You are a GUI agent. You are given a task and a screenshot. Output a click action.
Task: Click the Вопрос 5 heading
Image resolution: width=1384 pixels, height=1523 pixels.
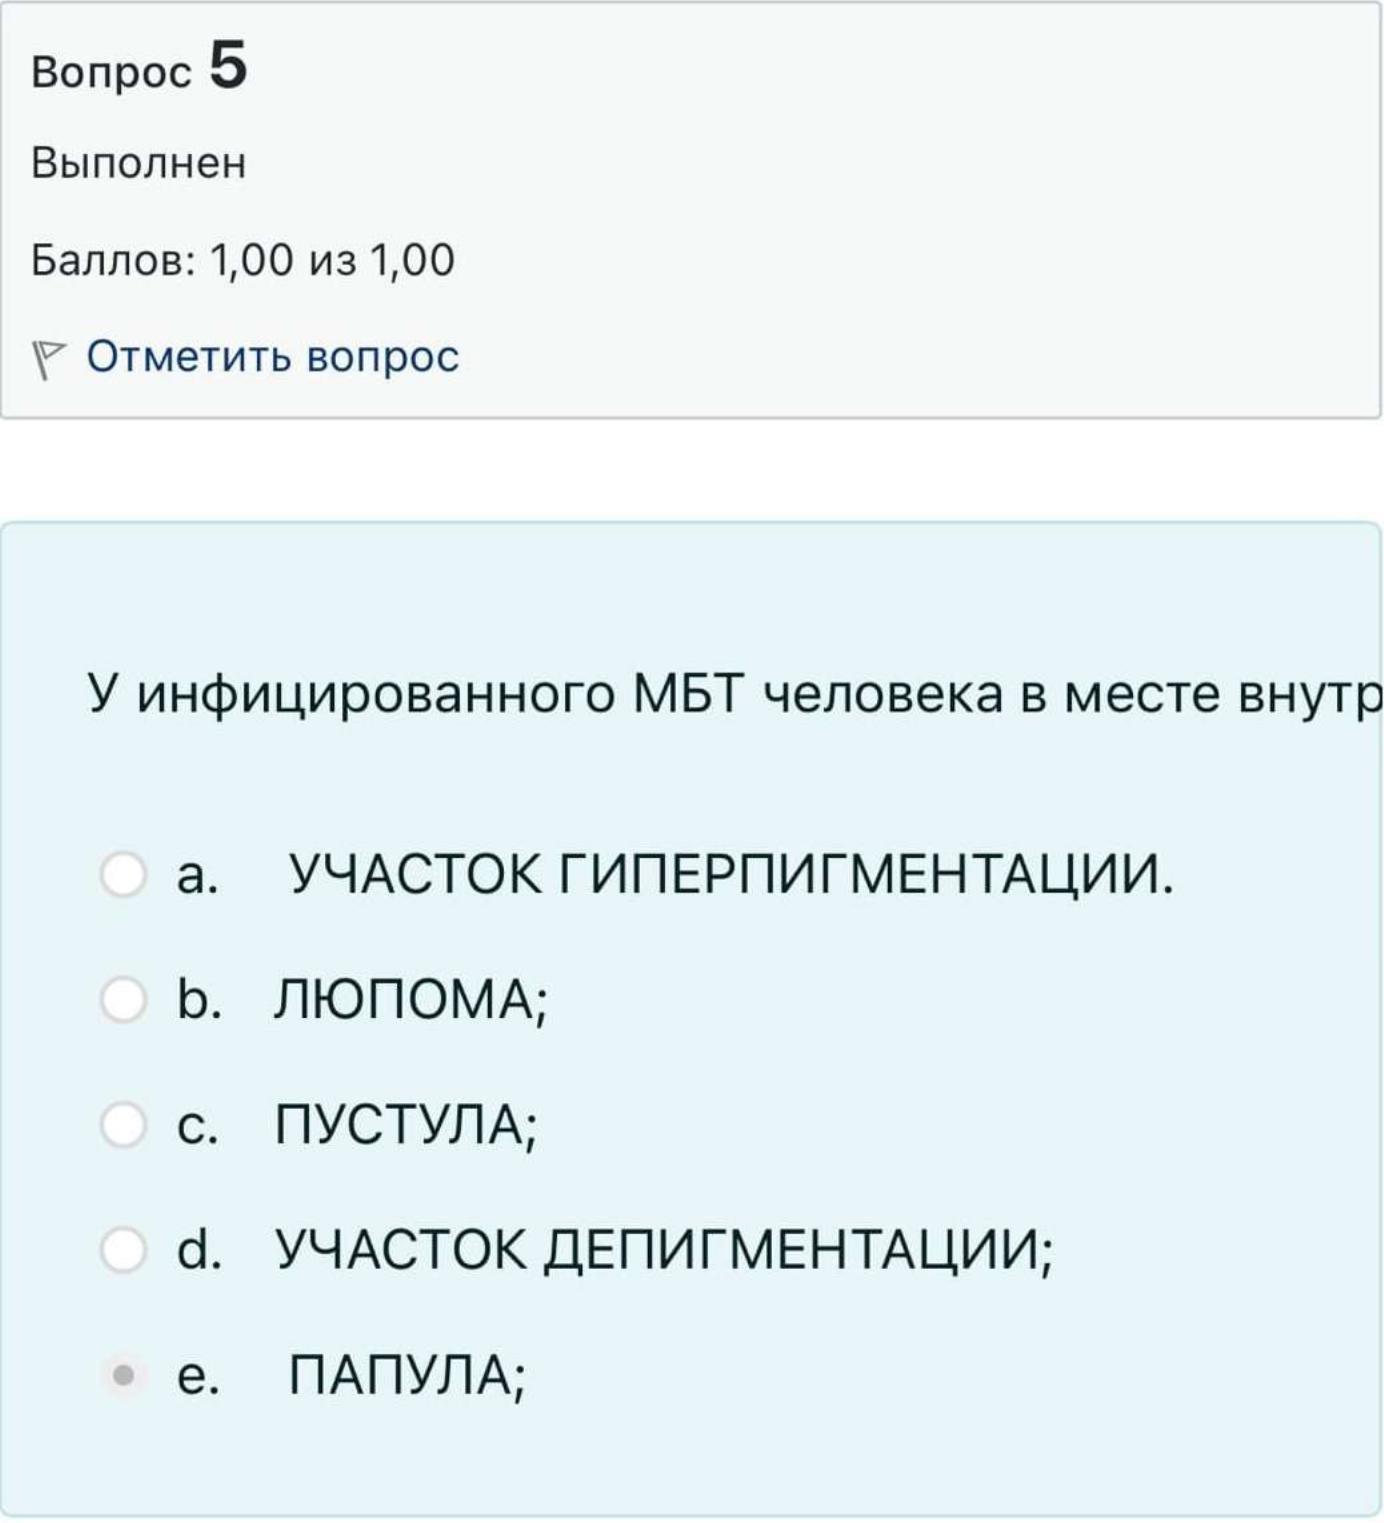pyautogui.click(x=139, y=67)
